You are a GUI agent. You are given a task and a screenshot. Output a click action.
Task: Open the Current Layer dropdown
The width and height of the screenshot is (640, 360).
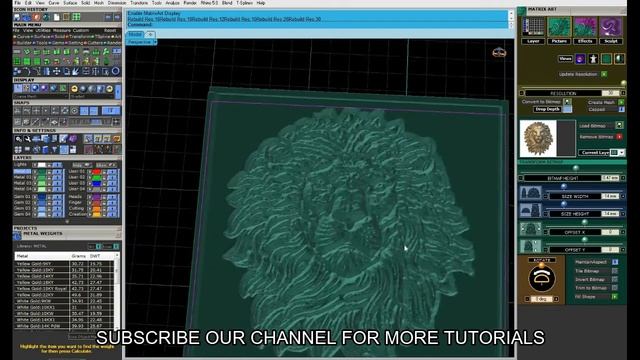621,152
